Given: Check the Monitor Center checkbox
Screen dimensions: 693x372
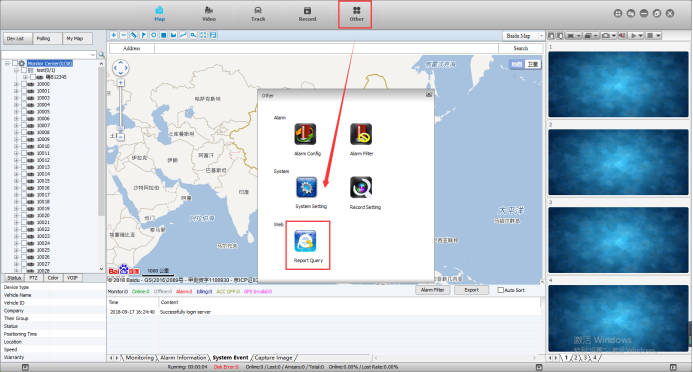Looking at the screenshot, I should click(x=15, y=64).
